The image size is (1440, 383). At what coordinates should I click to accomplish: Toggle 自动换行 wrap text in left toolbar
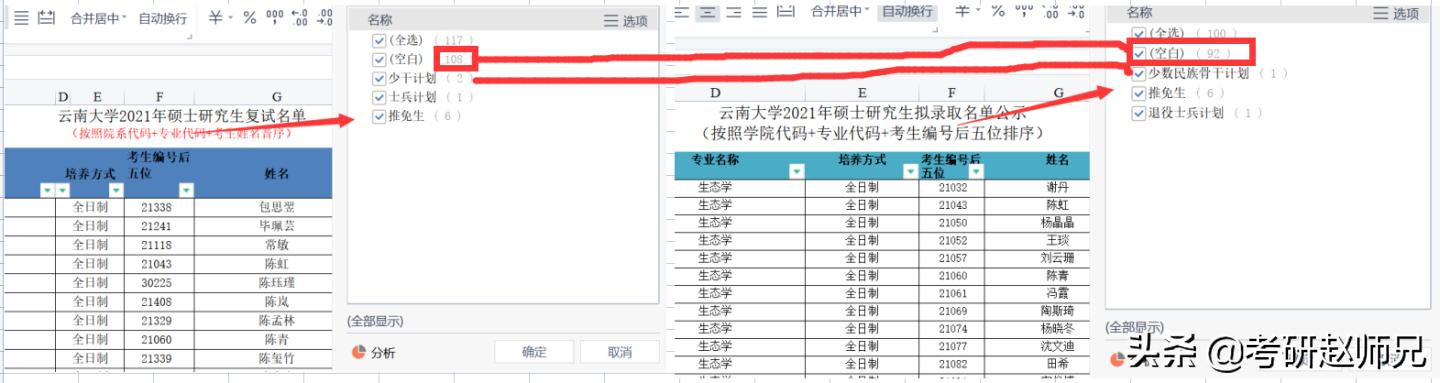tap(162, 18)
